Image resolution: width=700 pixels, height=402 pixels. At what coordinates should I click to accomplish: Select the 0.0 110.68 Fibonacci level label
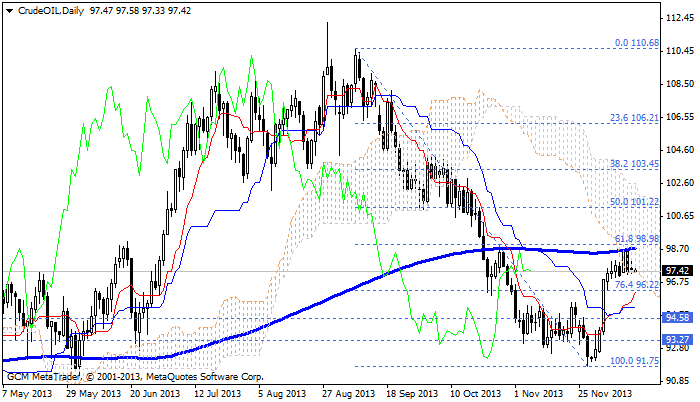pyautogui.click(x=636, y=43)
